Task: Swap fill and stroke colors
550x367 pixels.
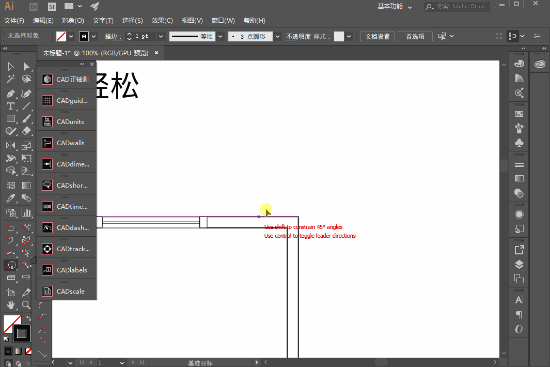Action: 28,318
